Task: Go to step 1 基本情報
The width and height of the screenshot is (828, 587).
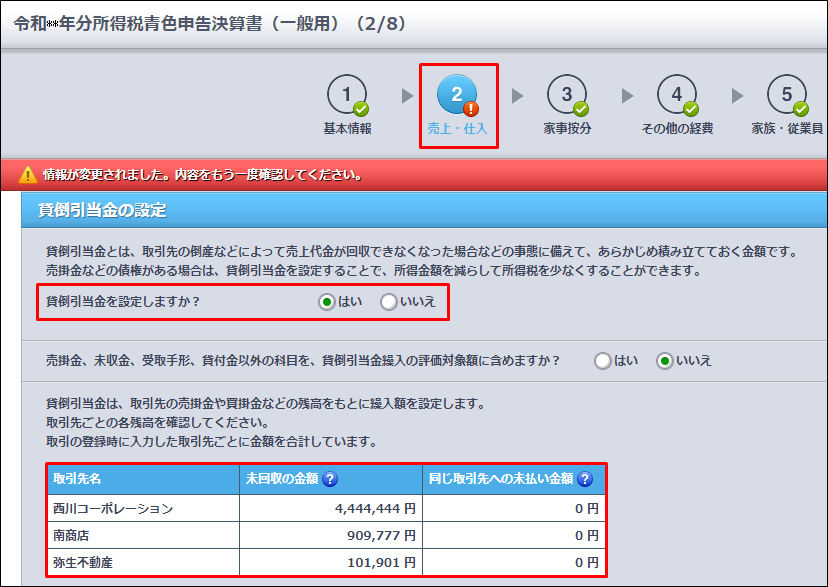Action: [347, 105]
